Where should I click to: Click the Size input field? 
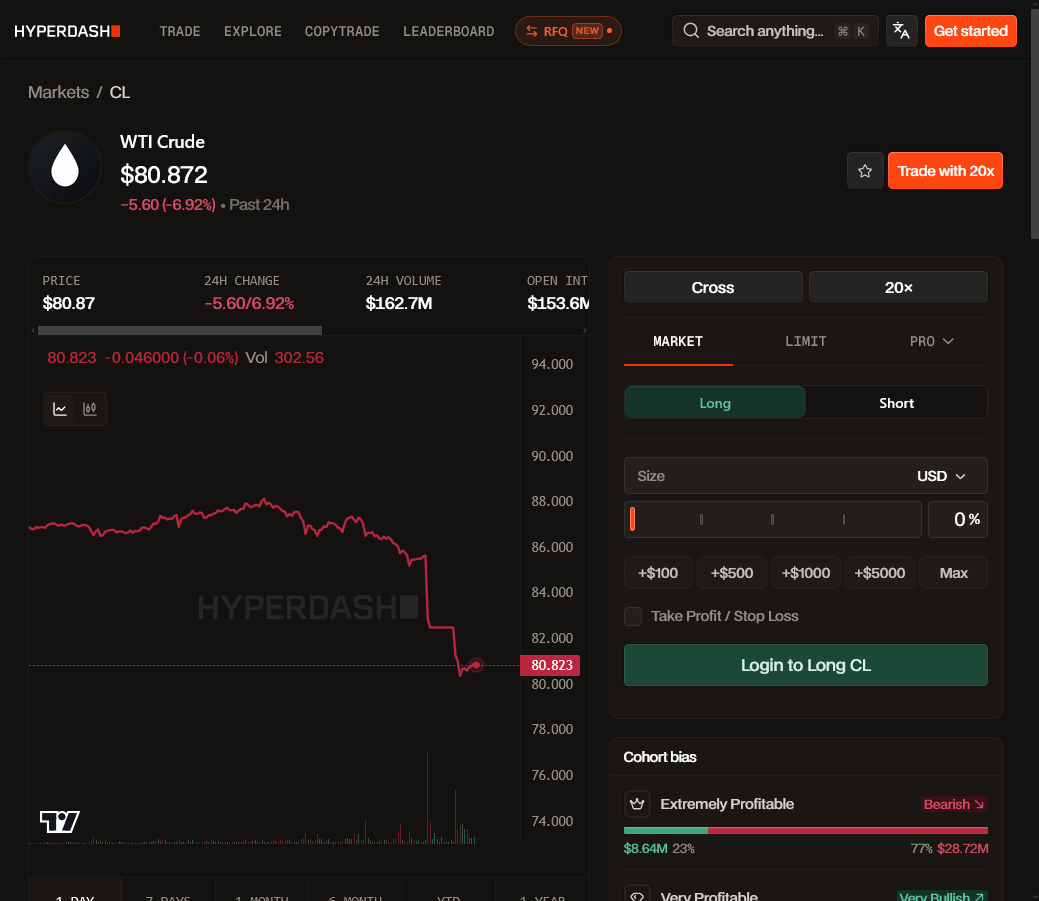pyautogui.click(x=769, y=476)
